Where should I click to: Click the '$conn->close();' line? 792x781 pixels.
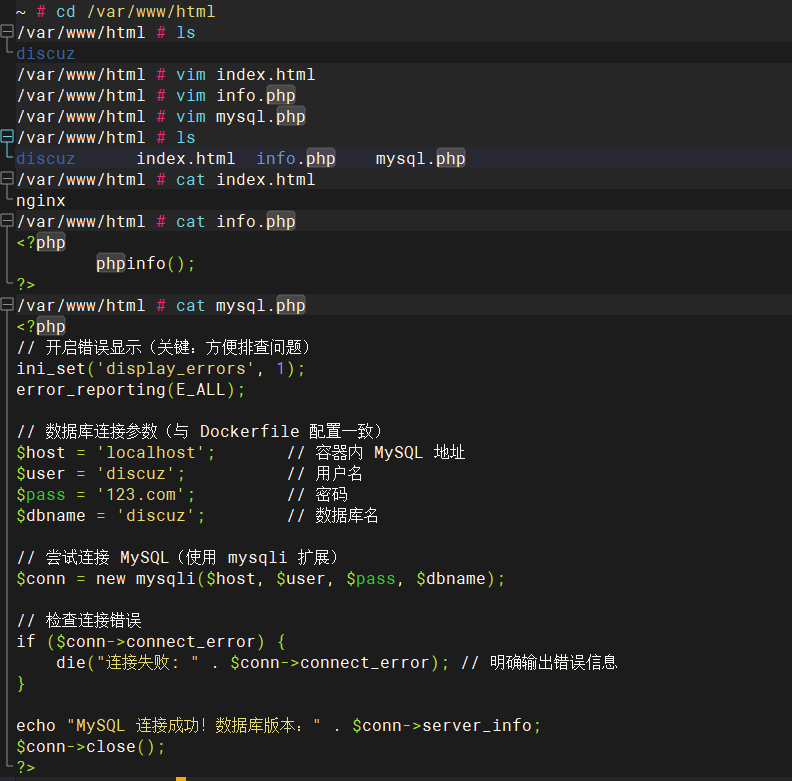point(90,747)
